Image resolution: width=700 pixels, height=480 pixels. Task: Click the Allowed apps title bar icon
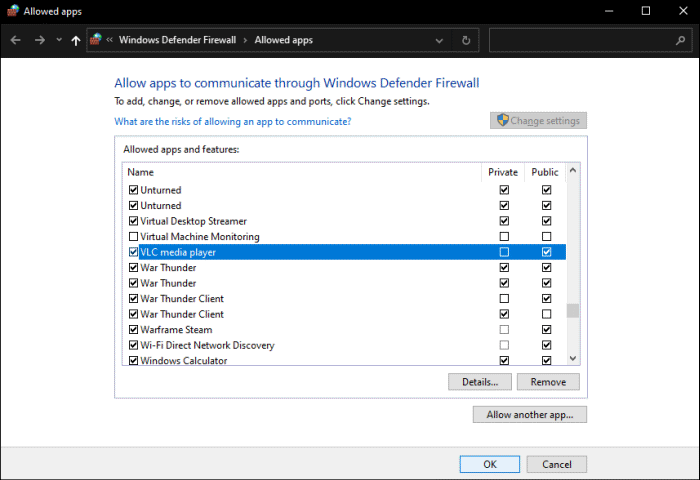coord(13,11)
